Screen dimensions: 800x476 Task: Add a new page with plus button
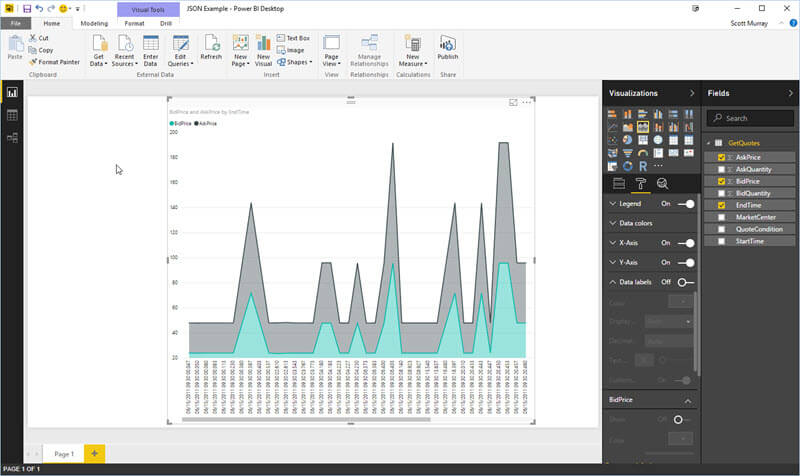pyautogui.click(x=94, y=454)
